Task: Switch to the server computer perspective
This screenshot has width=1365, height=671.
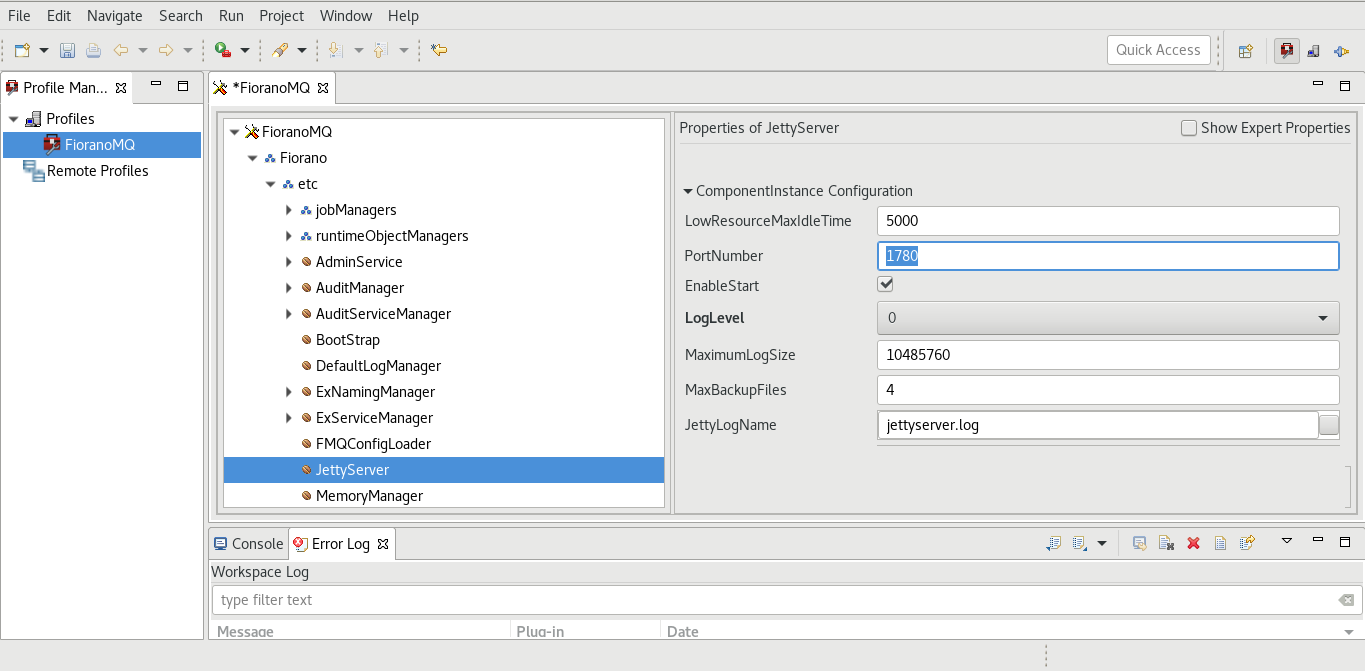Action: tap(1314, 50)
